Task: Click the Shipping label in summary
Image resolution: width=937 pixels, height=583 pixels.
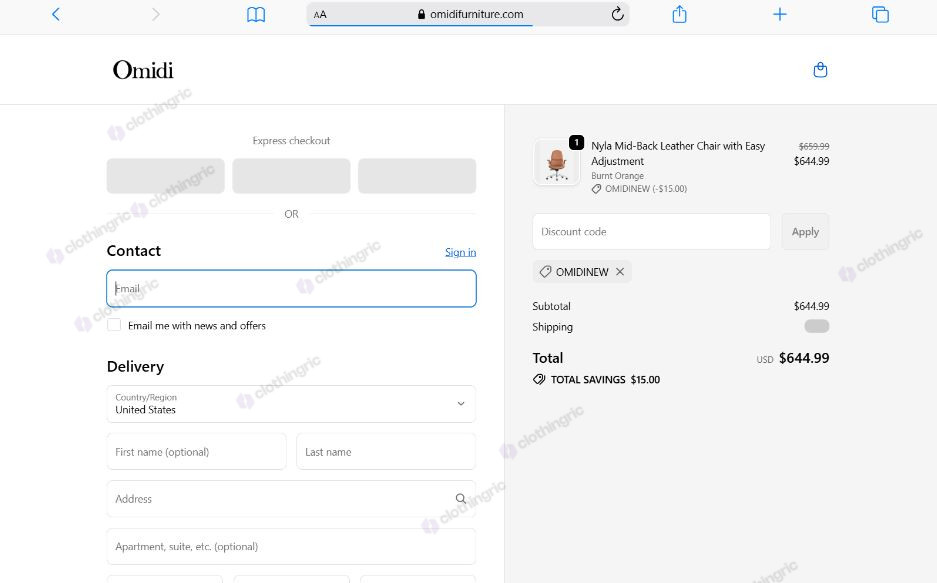Action: coord(552,327)
